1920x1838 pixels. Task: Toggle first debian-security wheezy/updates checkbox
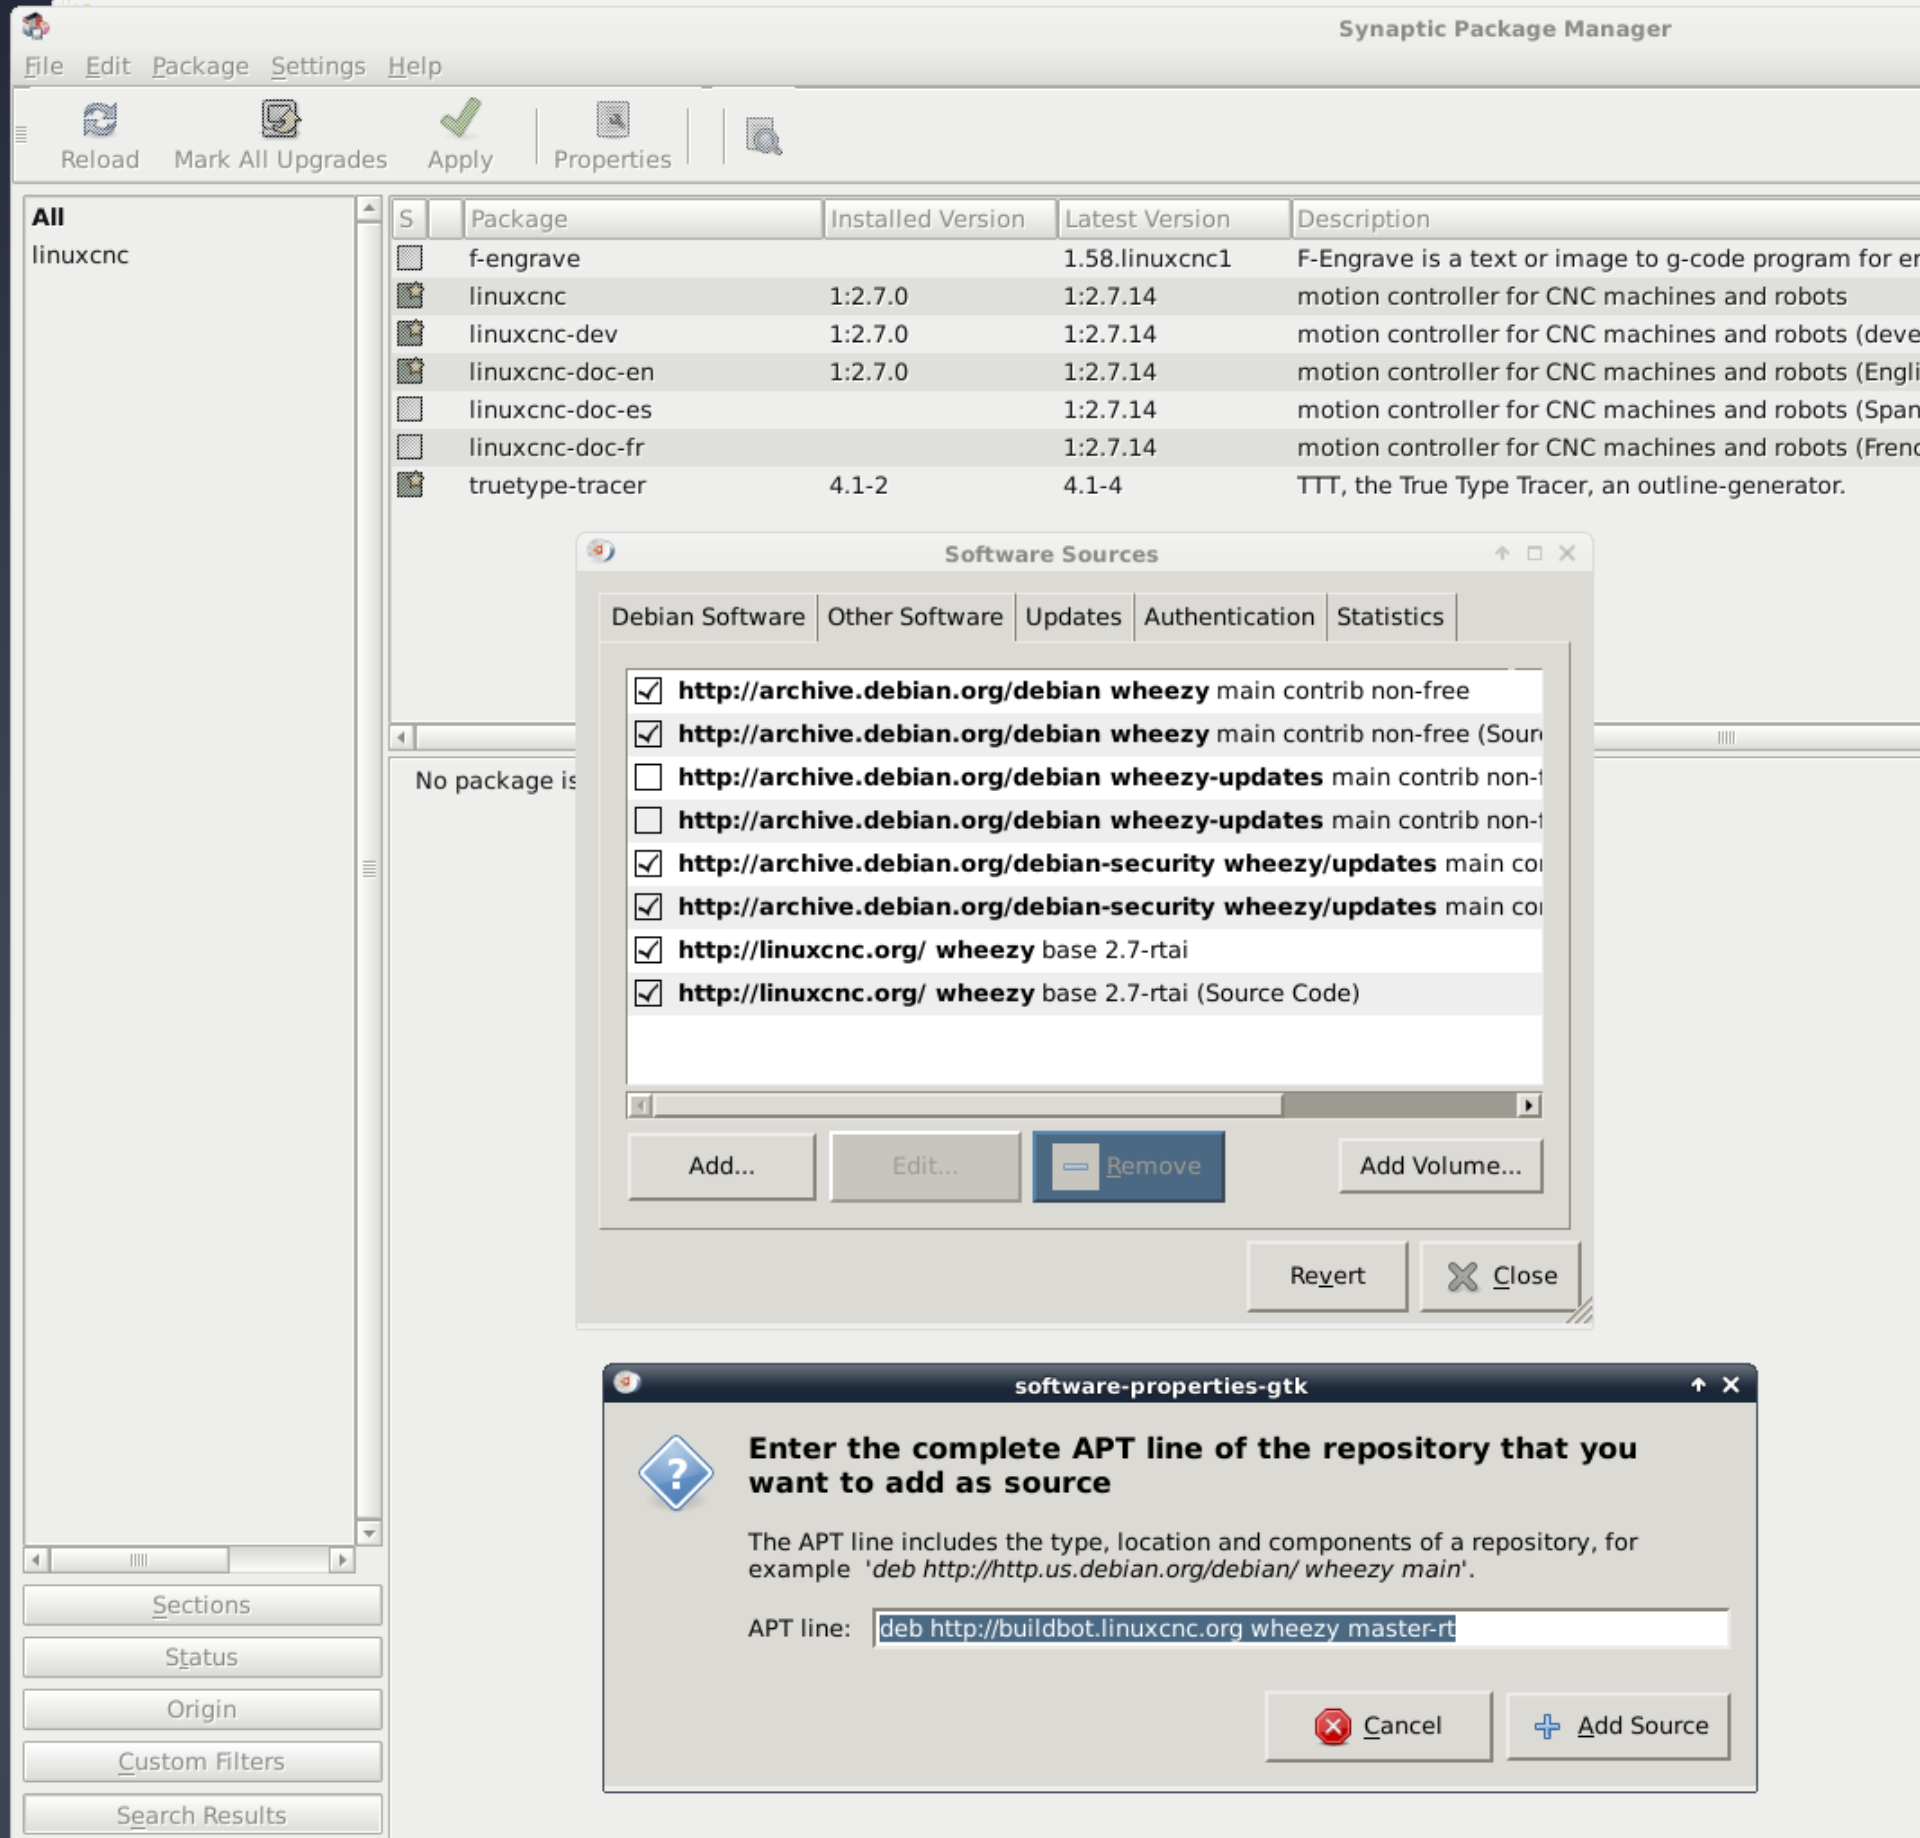[648, 863]
